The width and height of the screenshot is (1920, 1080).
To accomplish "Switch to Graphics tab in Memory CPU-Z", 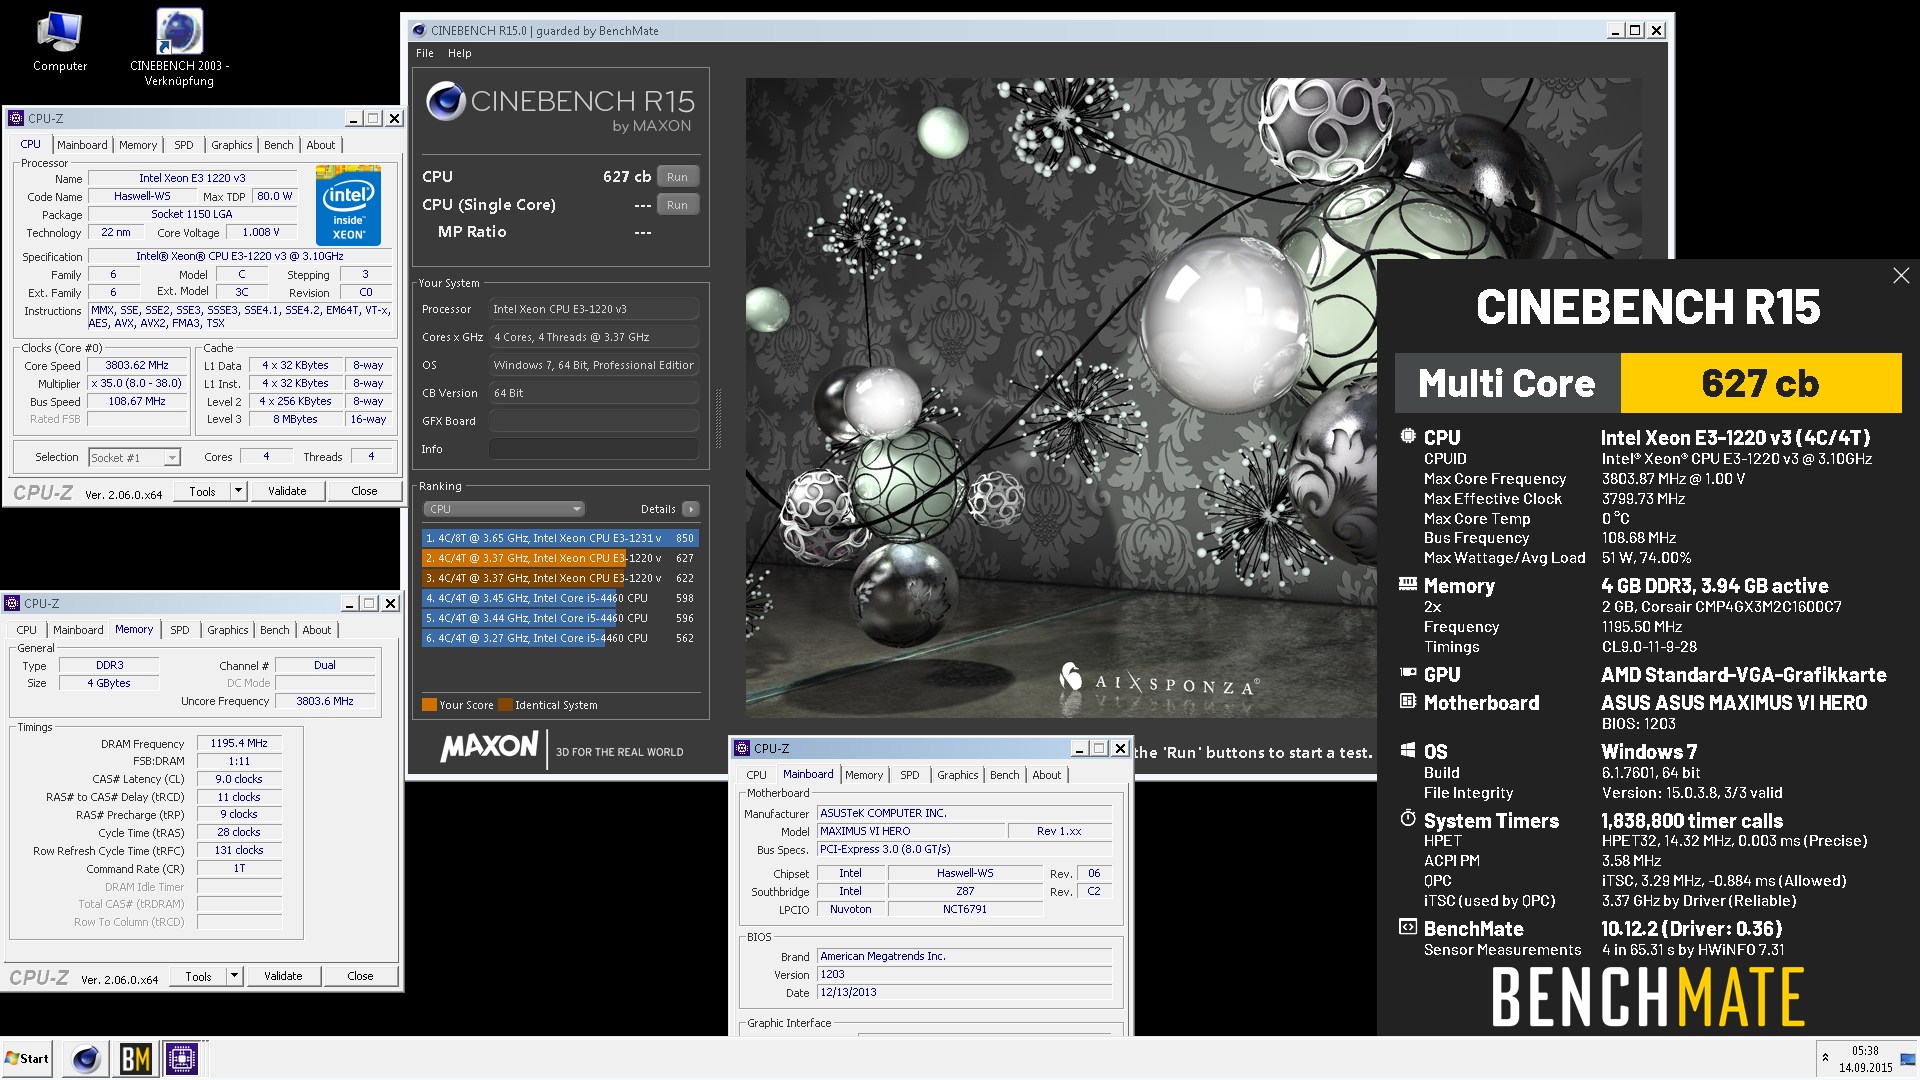I will click(228, 630).
